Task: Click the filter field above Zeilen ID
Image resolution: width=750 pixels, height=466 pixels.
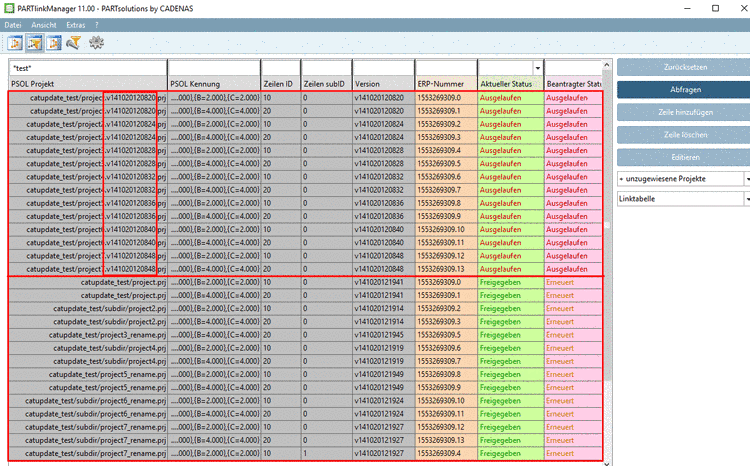Action: pyautogui.click(x=281, y=68)
